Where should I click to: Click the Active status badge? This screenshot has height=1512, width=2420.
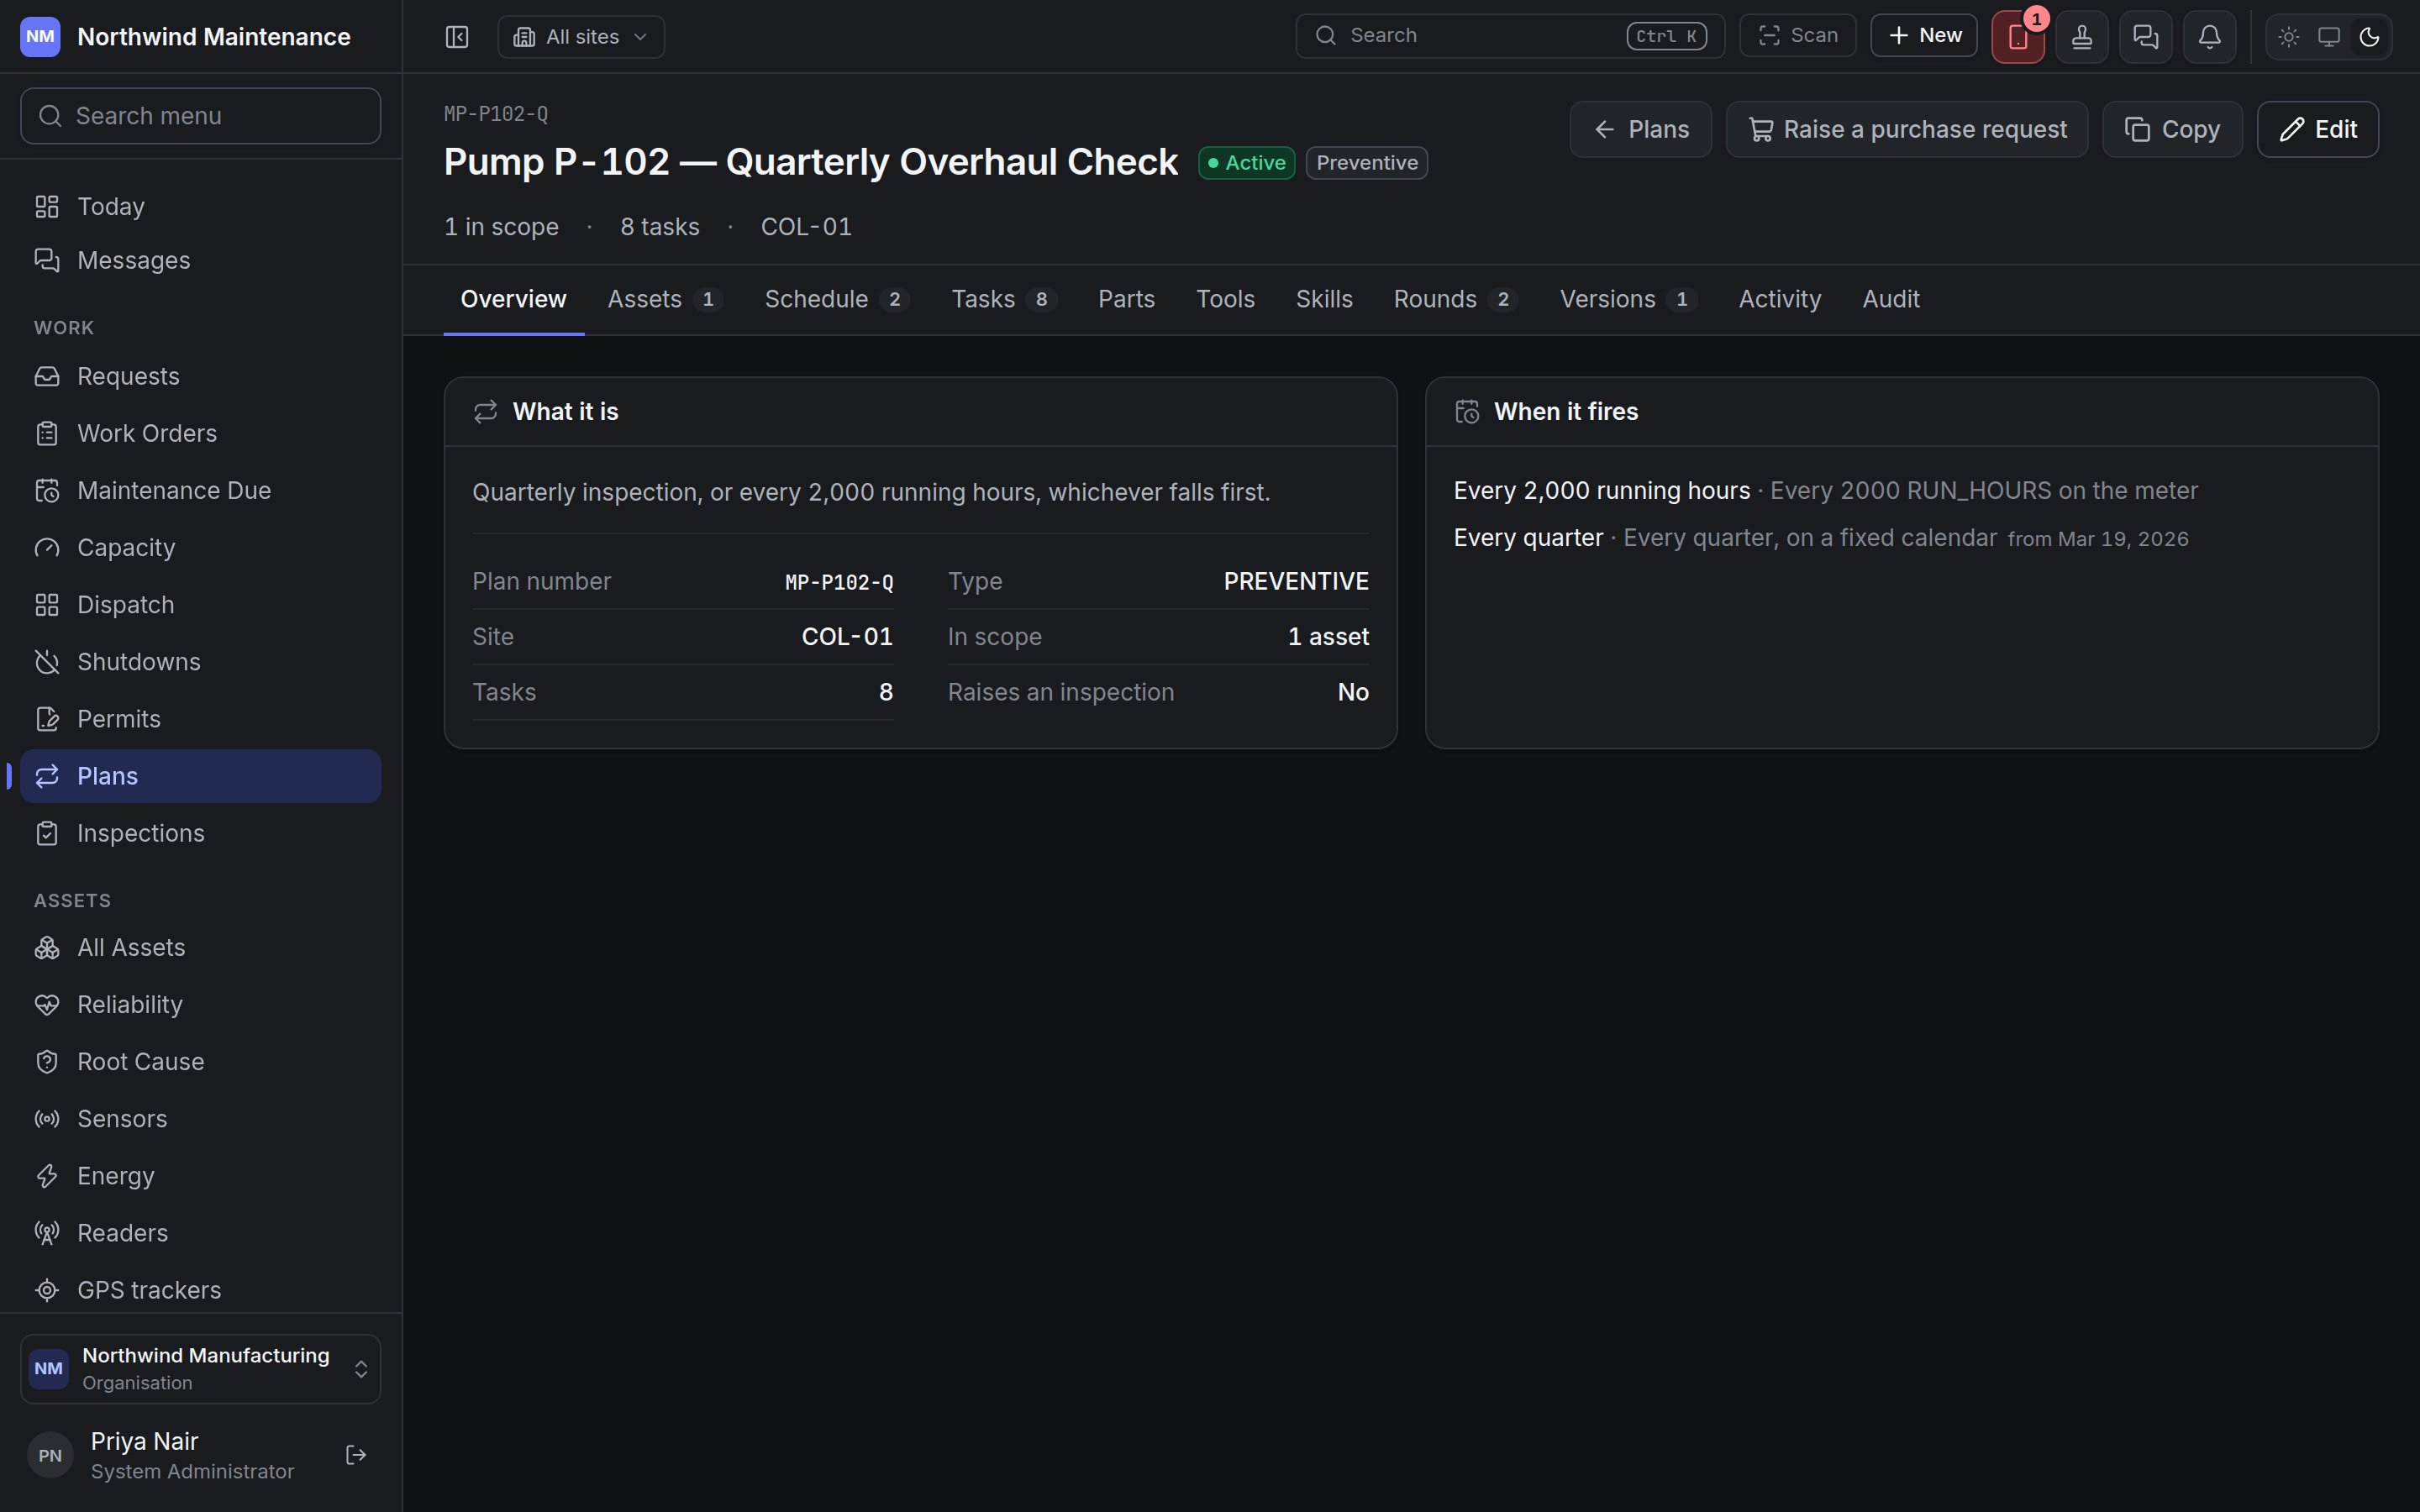click(x=1247, y=163)
